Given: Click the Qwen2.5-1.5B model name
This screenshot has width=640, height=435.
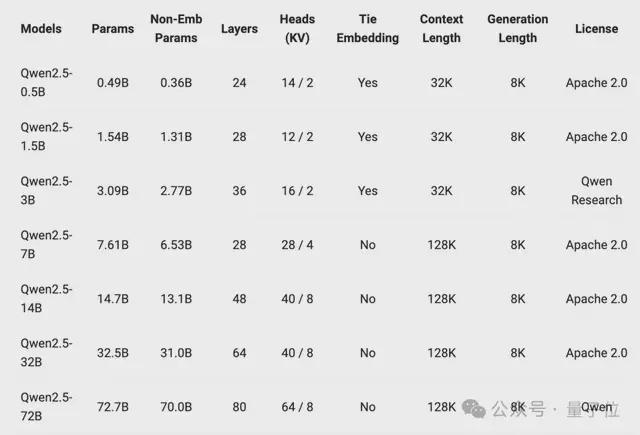Looking at the screenshot, I should coord(46,136).
